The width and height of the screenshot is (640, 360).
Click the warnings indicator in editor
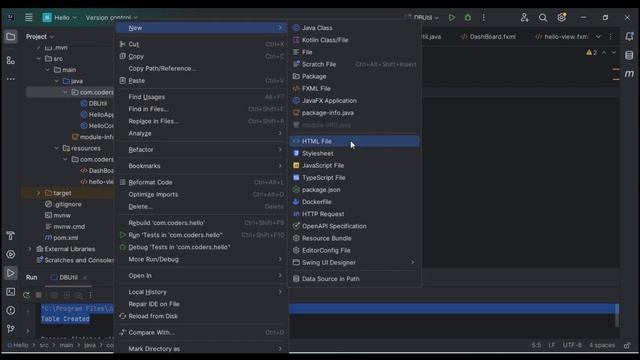coord(591,53)
